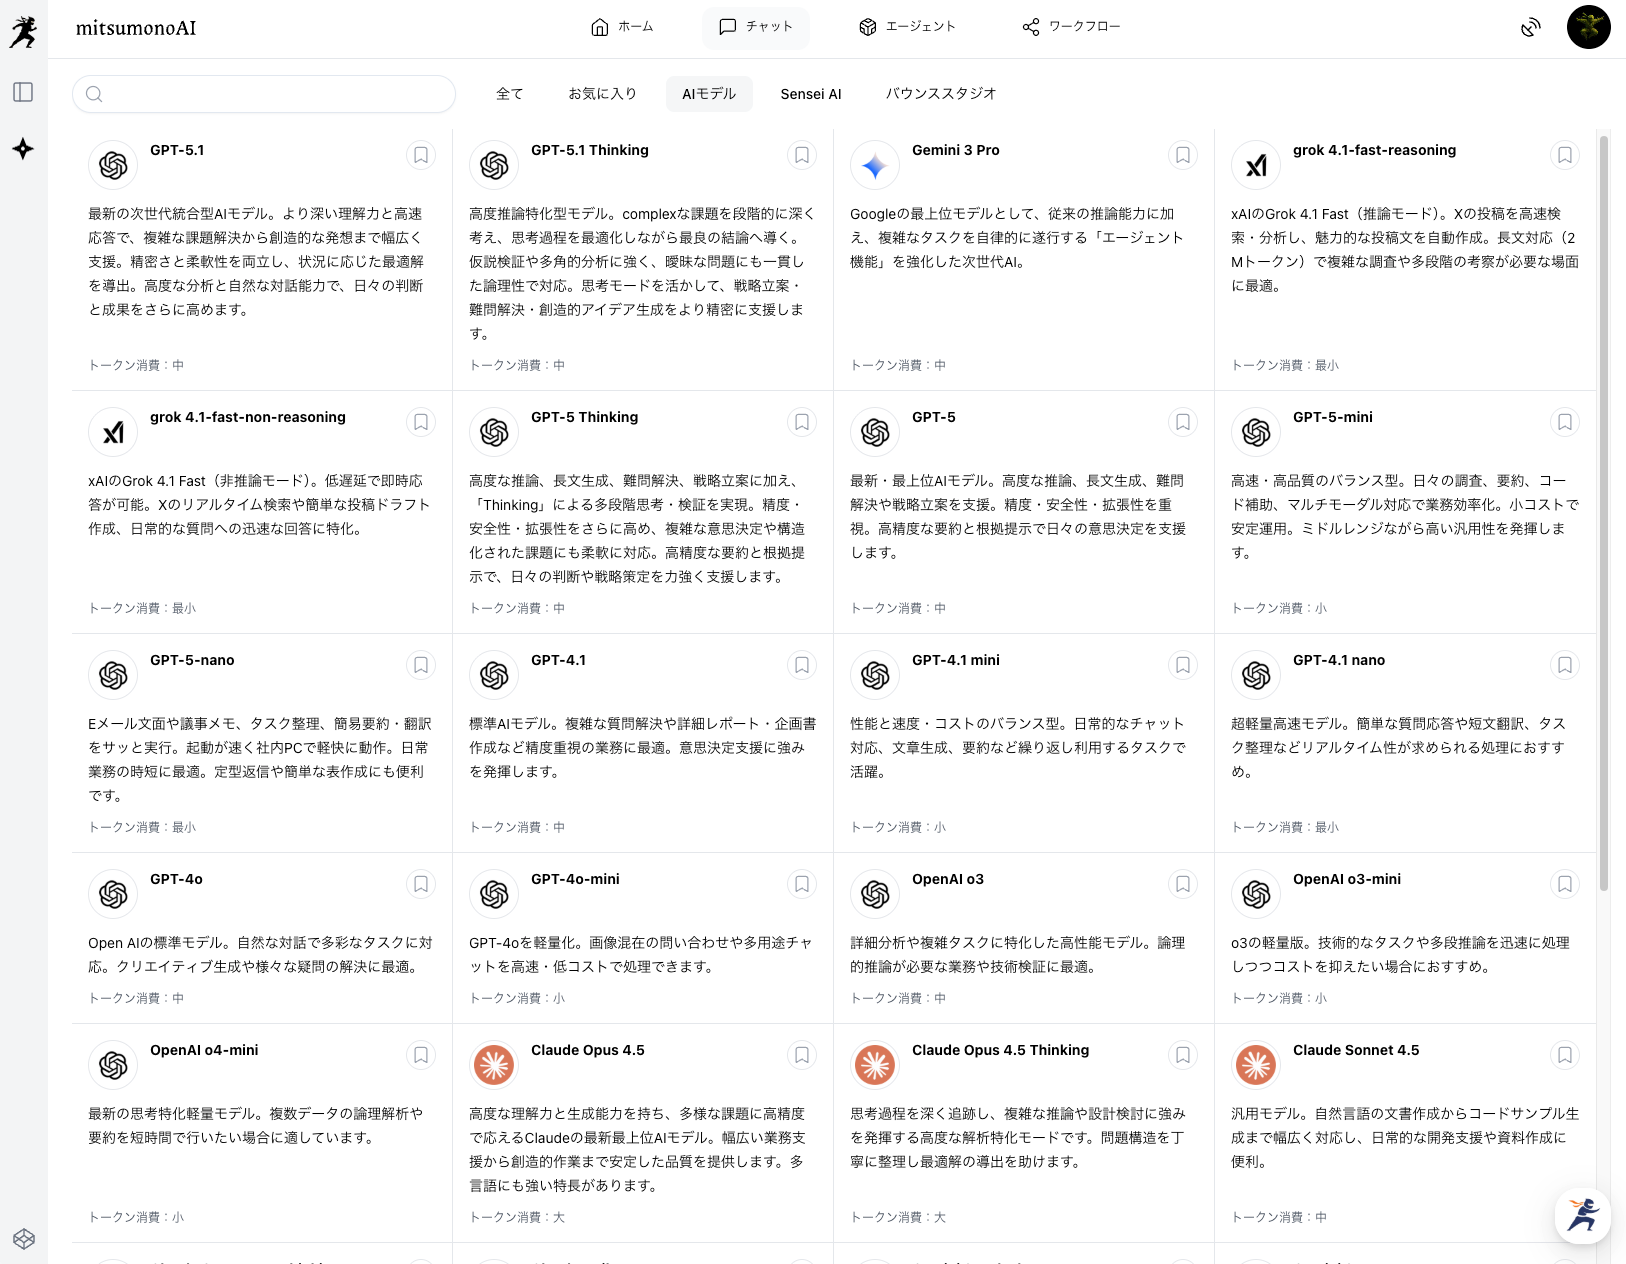This screenshot has width=1626, height=1264.
Task: Switch to the お気に入り filter tab
Action: (602, 94)
